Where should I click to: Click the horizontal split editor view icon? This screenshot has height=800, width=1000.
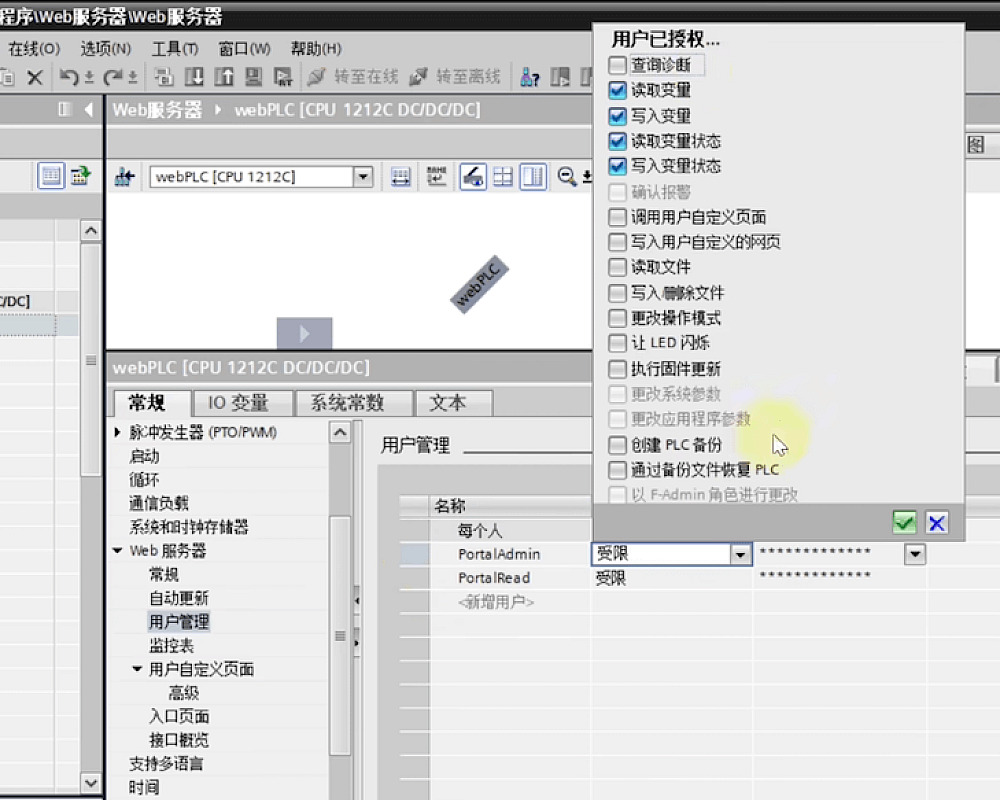tap(503, 176)
